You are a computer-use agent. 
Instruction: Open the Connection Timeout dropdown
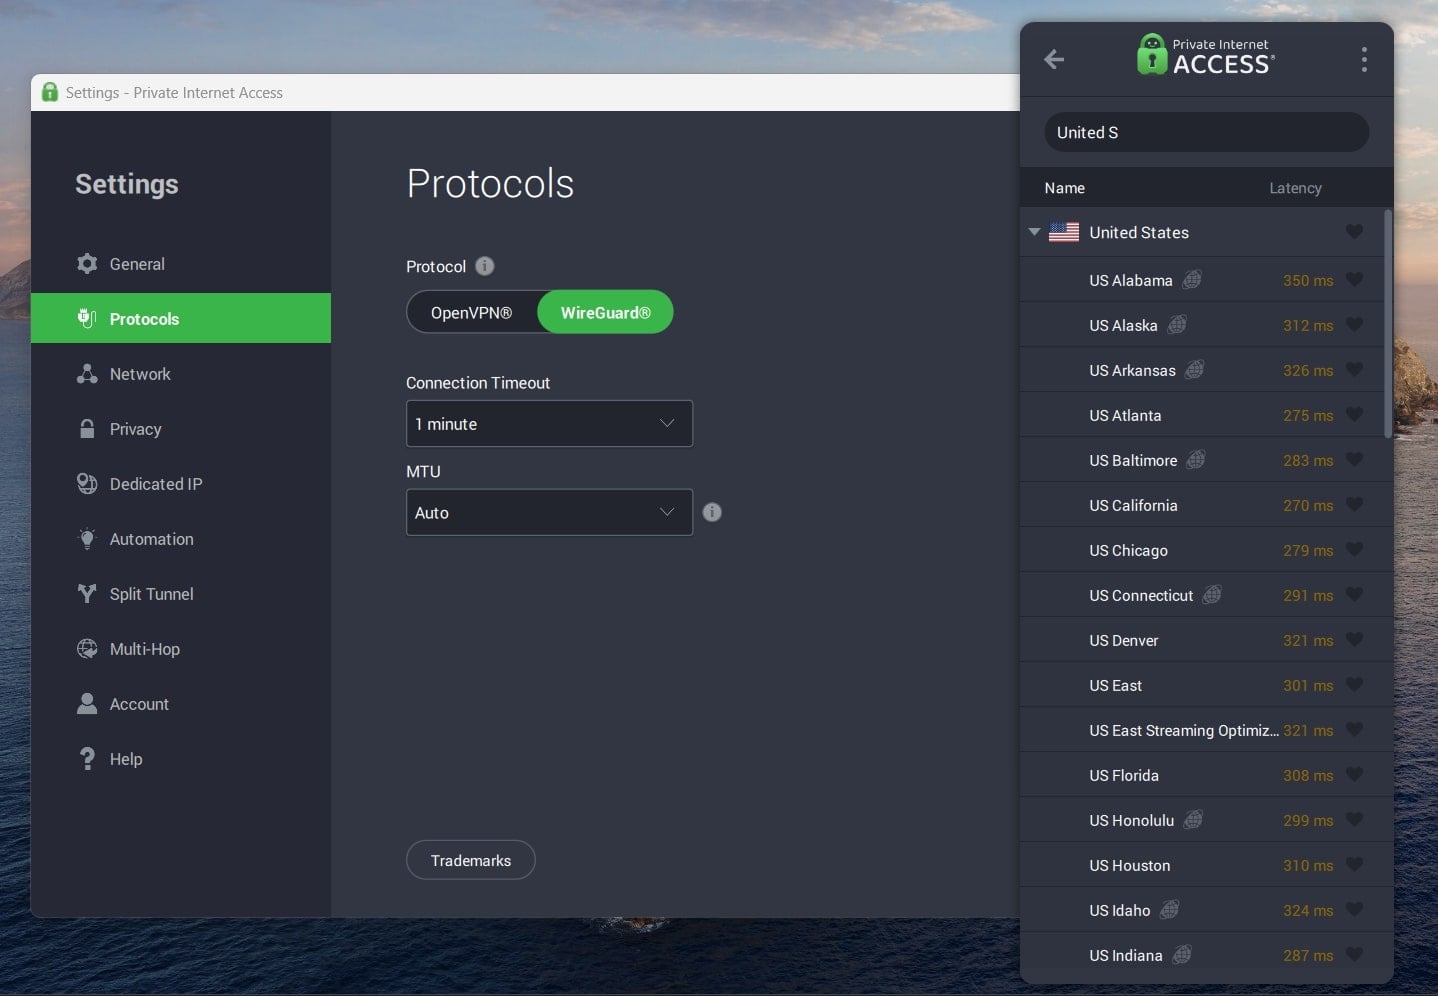548,423
